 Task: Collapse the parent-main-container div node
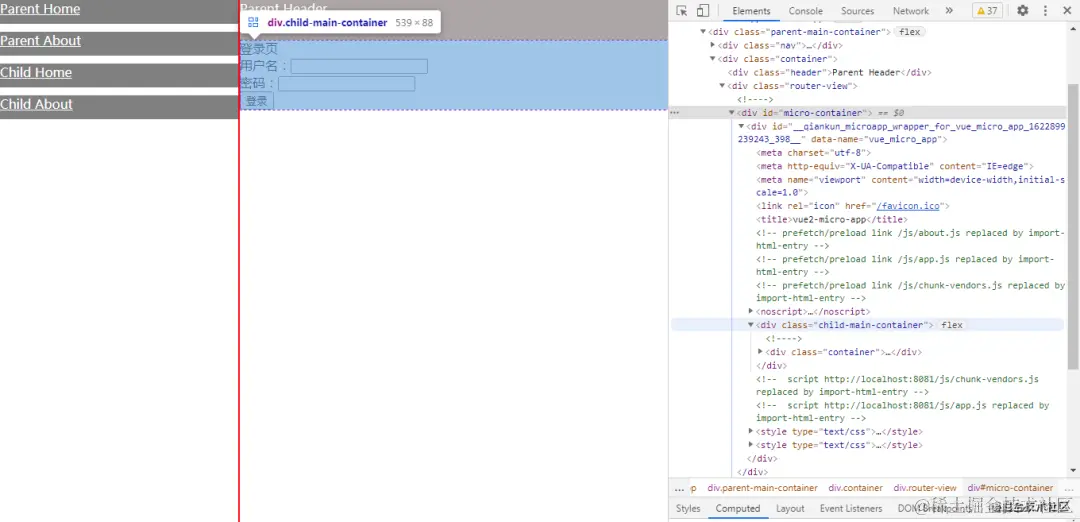click(703, 32)
